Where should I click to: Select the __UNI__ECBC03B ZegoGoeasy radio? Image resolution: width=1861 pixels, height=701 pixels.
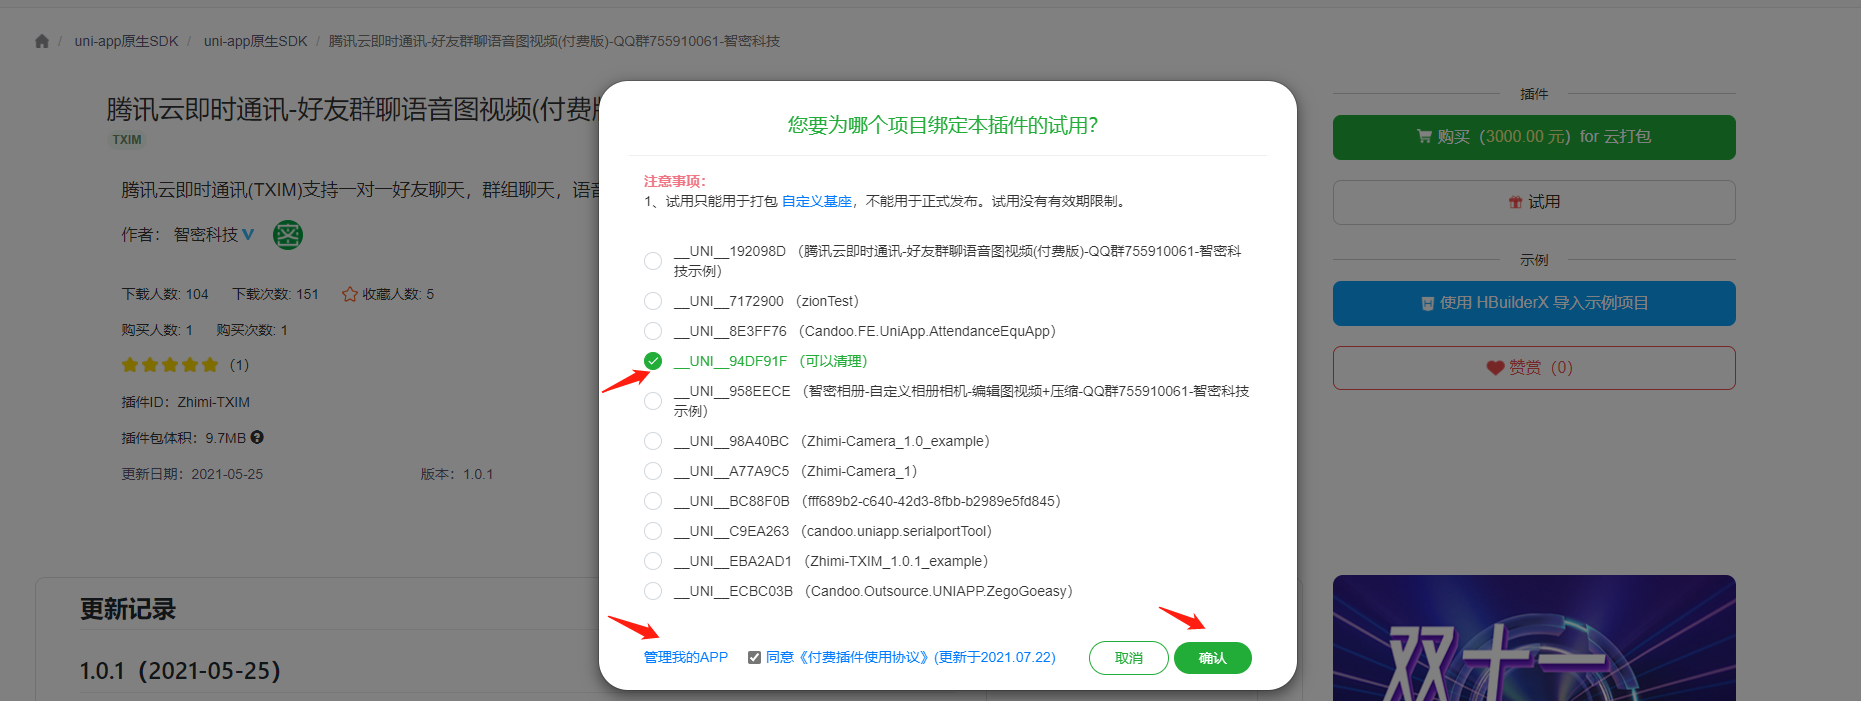(653, 591)
